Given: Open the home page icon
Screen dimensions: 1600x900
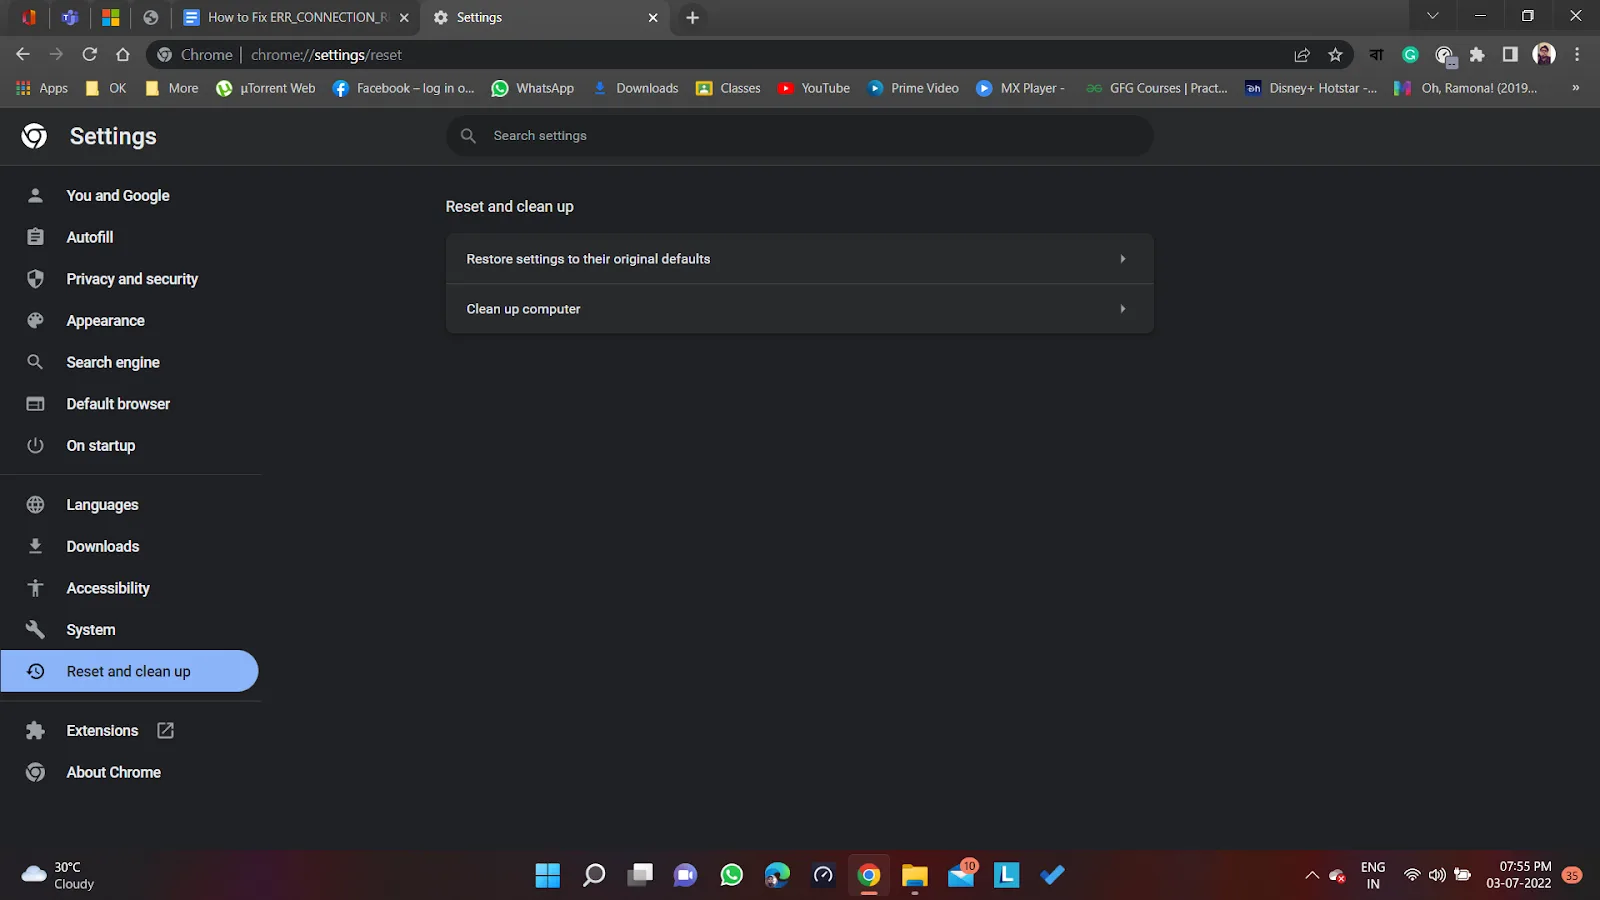Looking at the screenshot, I should (x=123, y=55).
